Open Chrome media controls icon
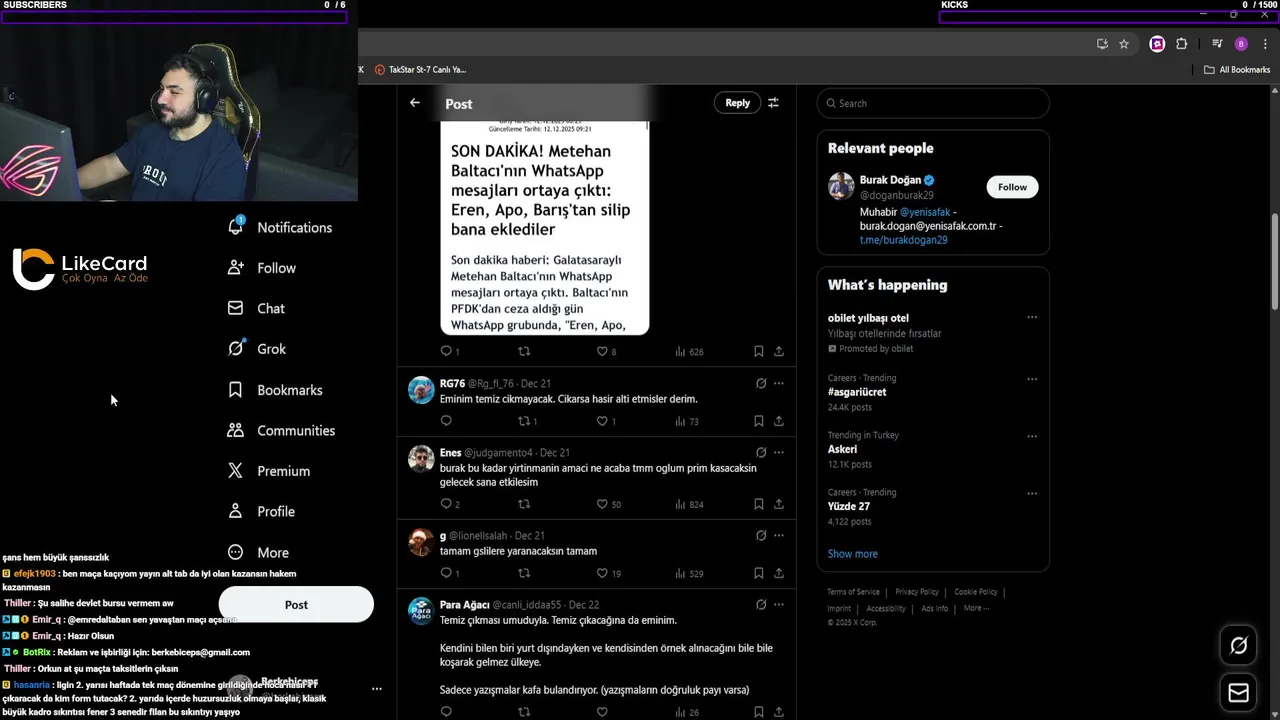 [1217, 44]
